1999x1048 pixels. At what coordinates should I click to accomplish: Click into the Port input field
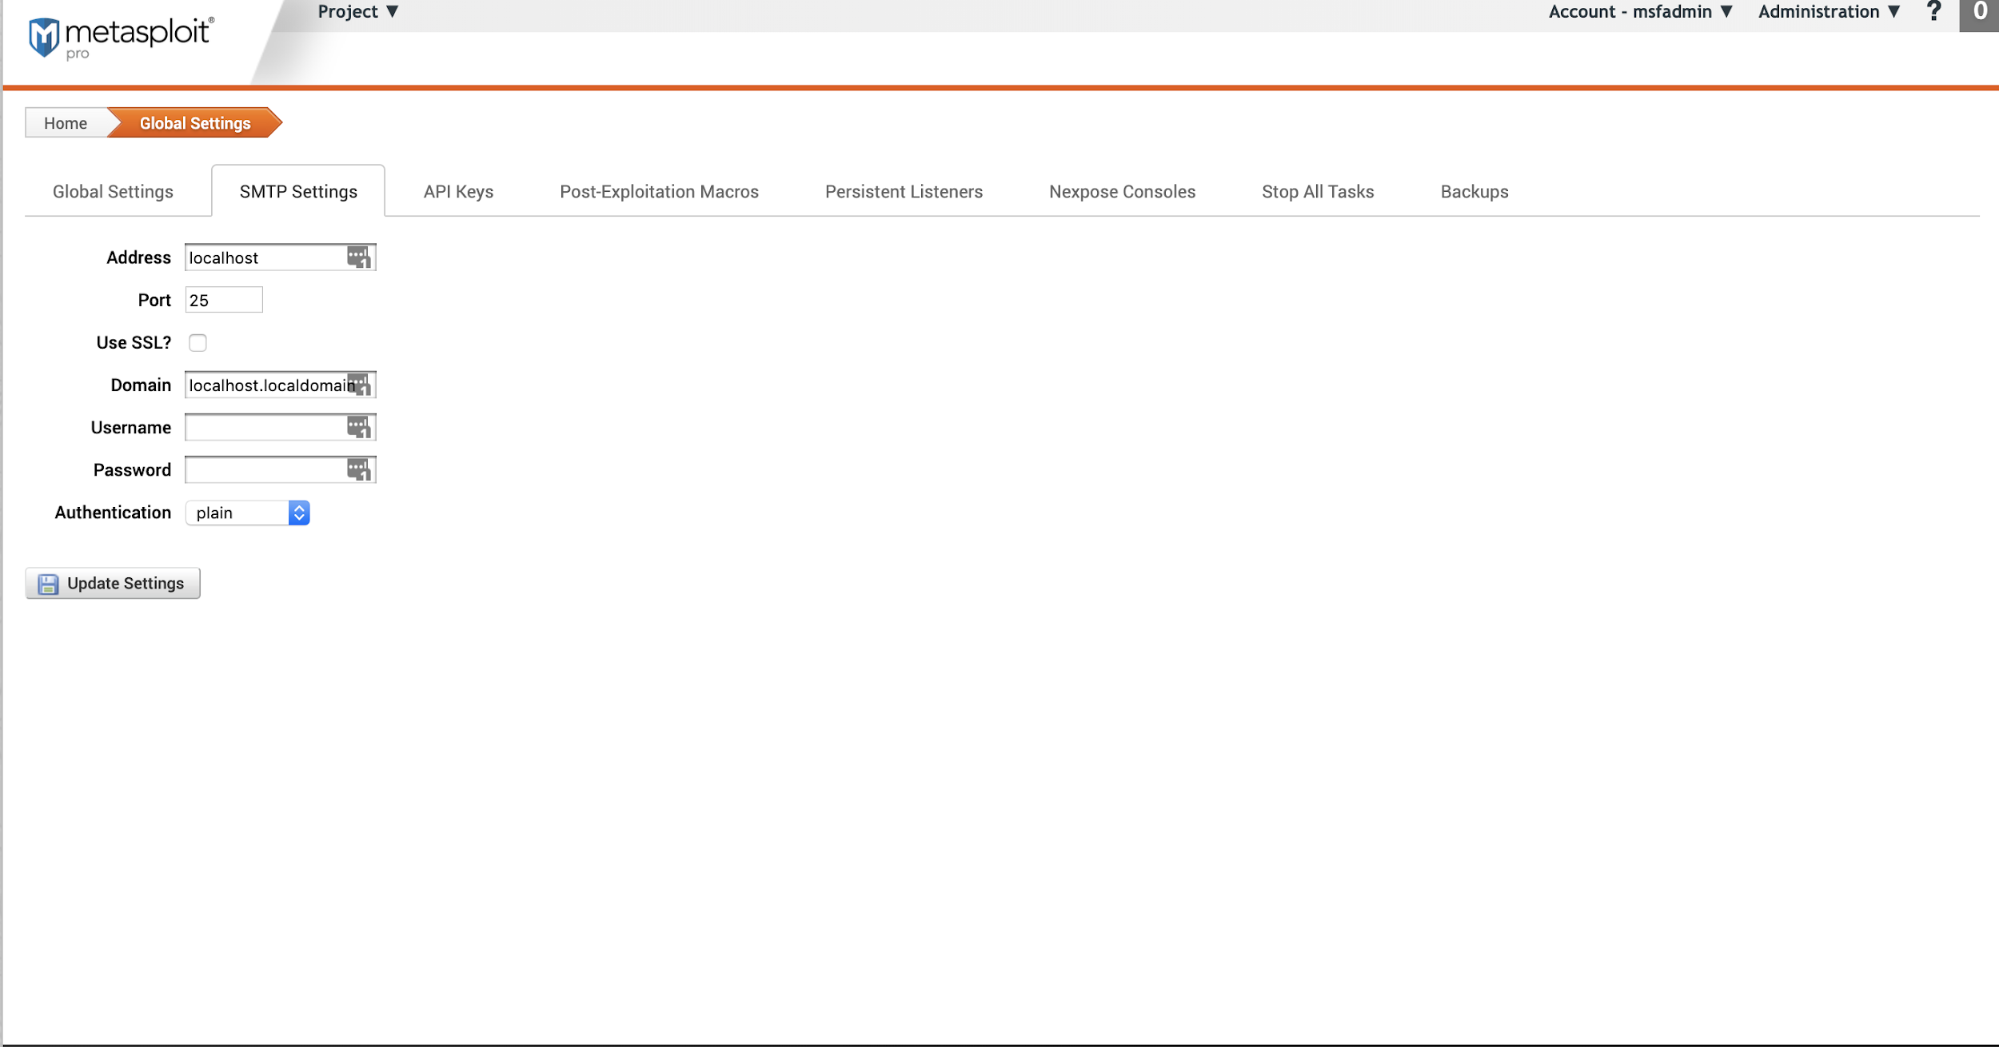223,300
